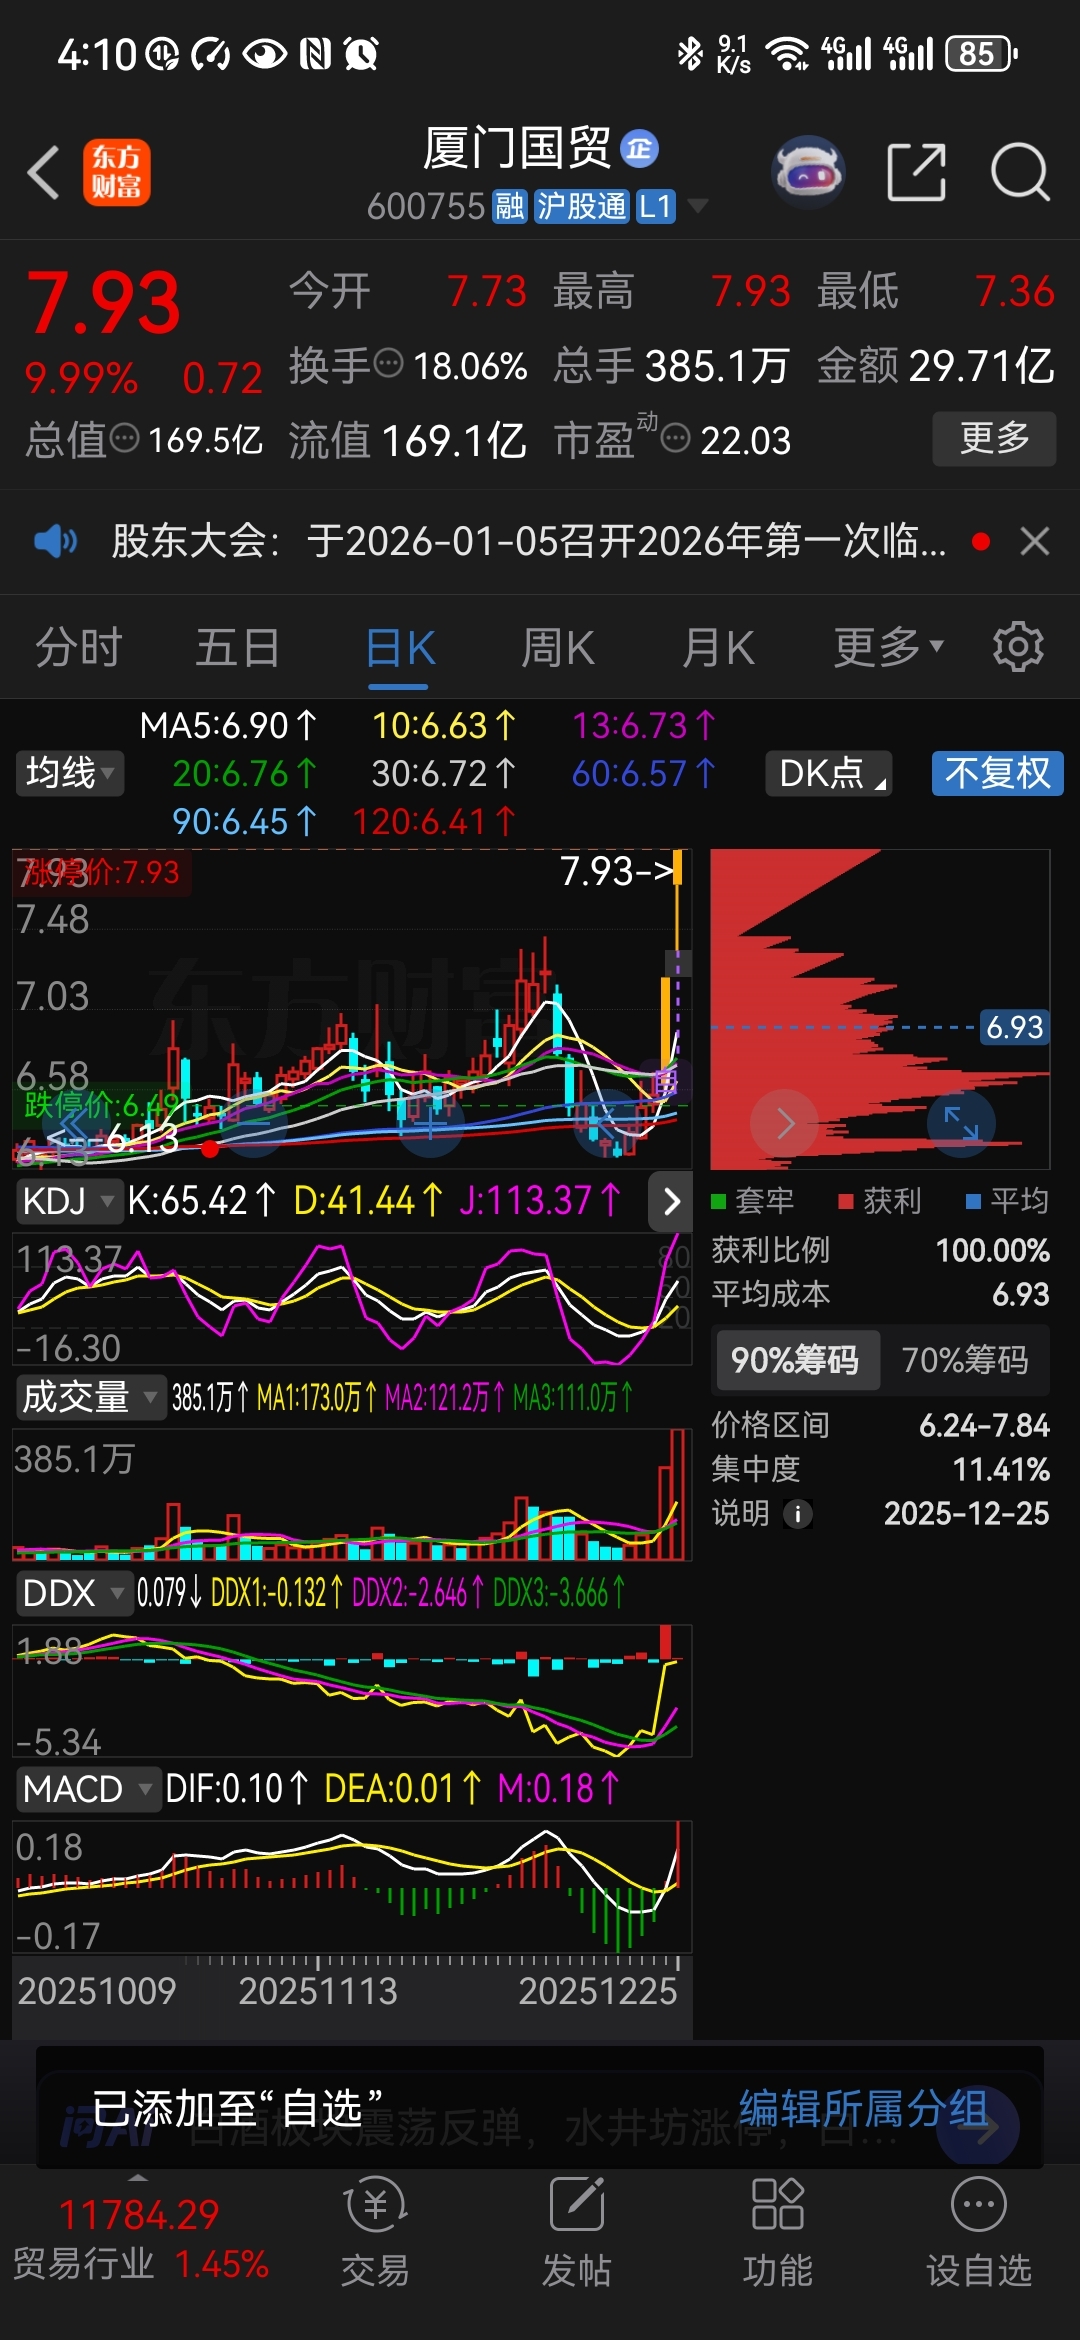This screenshot has height=2340, width=1080.
Task: Tap the red dot notification indicator
Action: [981, 542]
